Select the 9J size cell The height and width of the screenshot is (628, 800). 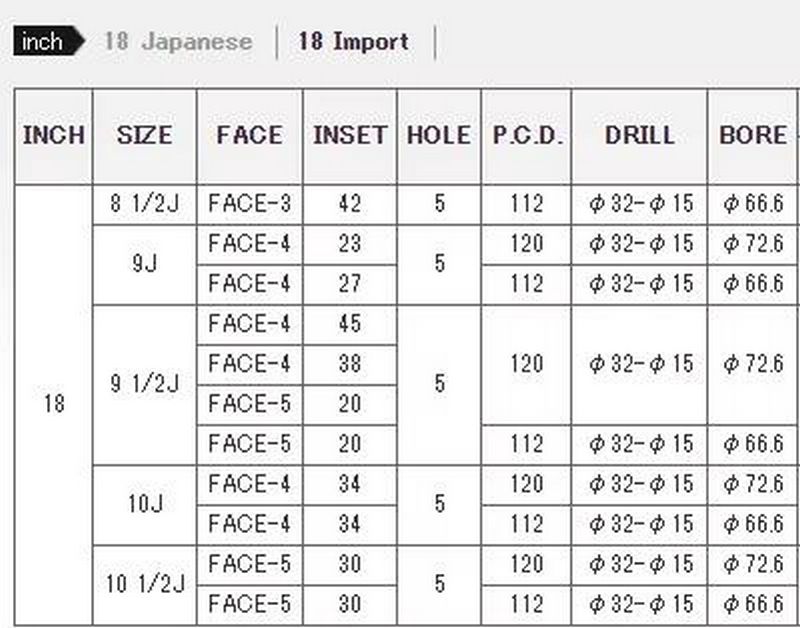point(144,264)
